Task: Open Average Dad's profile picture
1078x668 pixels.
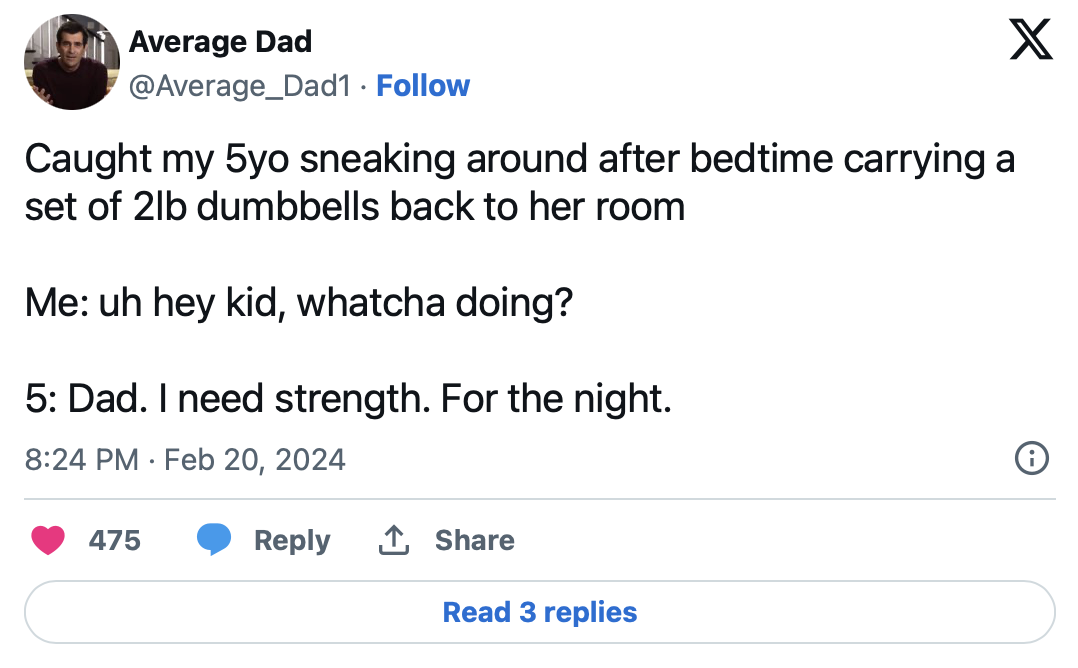Action: 72,62
